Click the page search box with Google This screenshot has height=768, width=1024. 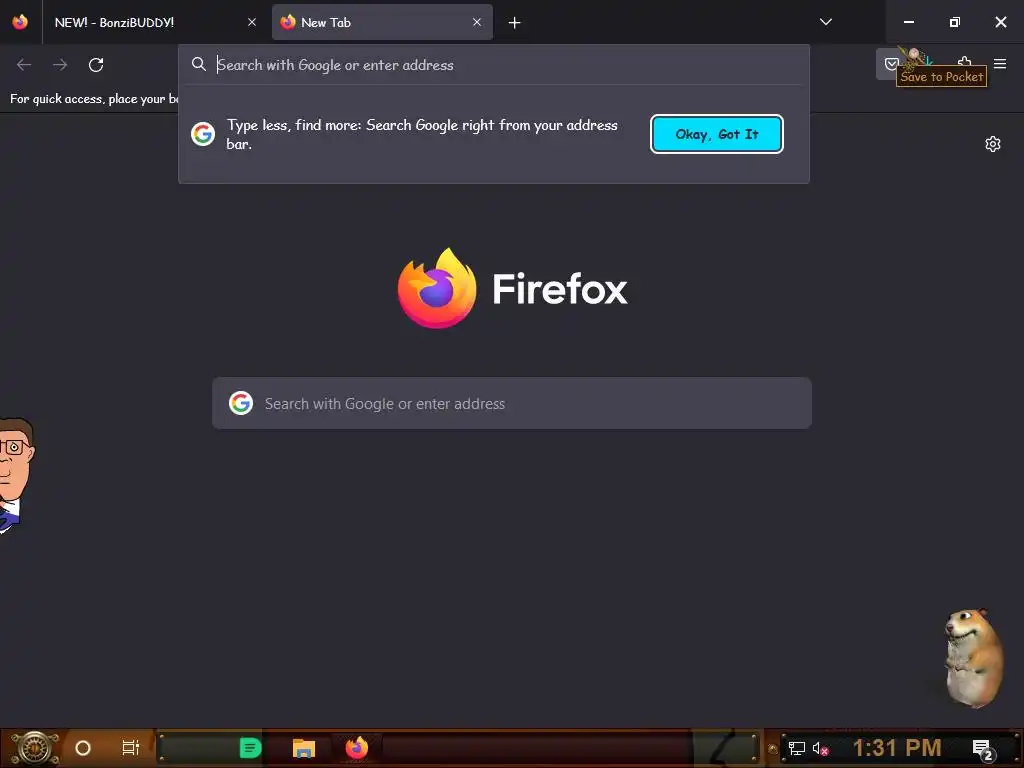tap(512, 403)
